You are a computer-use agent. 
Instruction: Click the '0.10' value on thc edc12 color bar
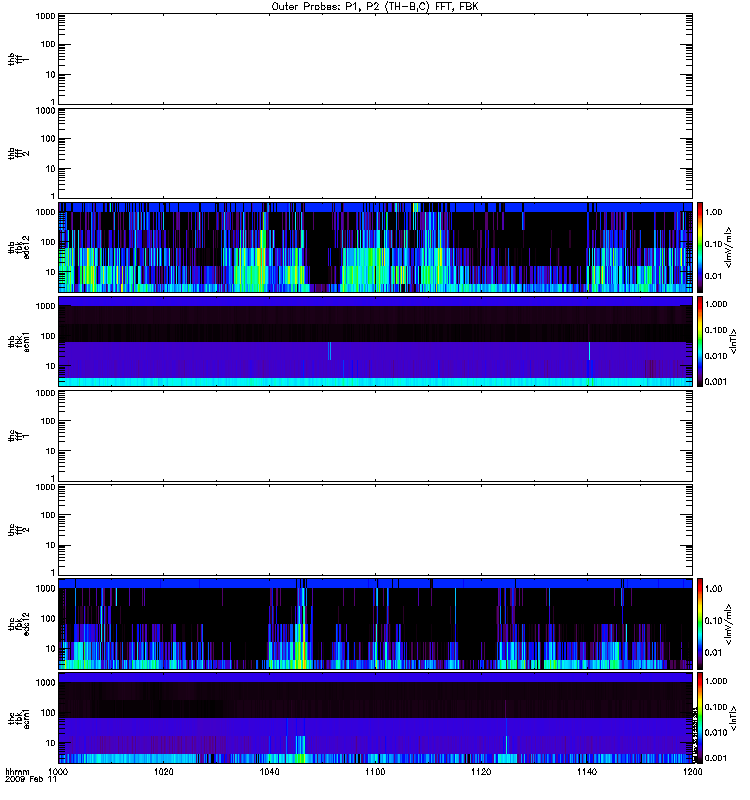pyautogui.click(x=713, y=621)
